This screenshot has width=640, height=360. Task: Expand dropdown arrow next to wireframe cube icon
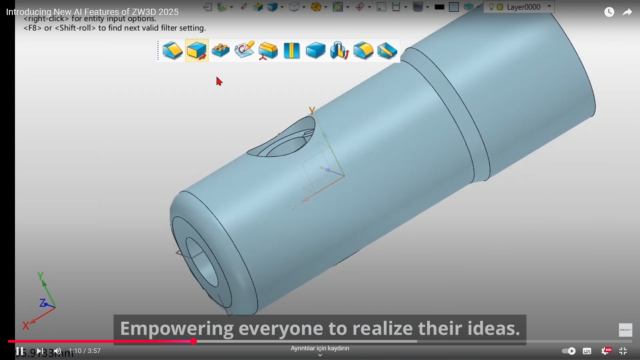[x=304, y=7]
